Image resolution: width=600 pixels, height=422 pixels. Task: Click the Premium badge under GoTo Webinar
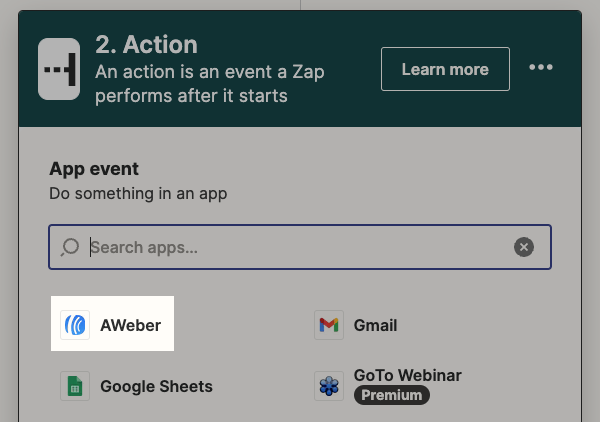coord(392,396)
